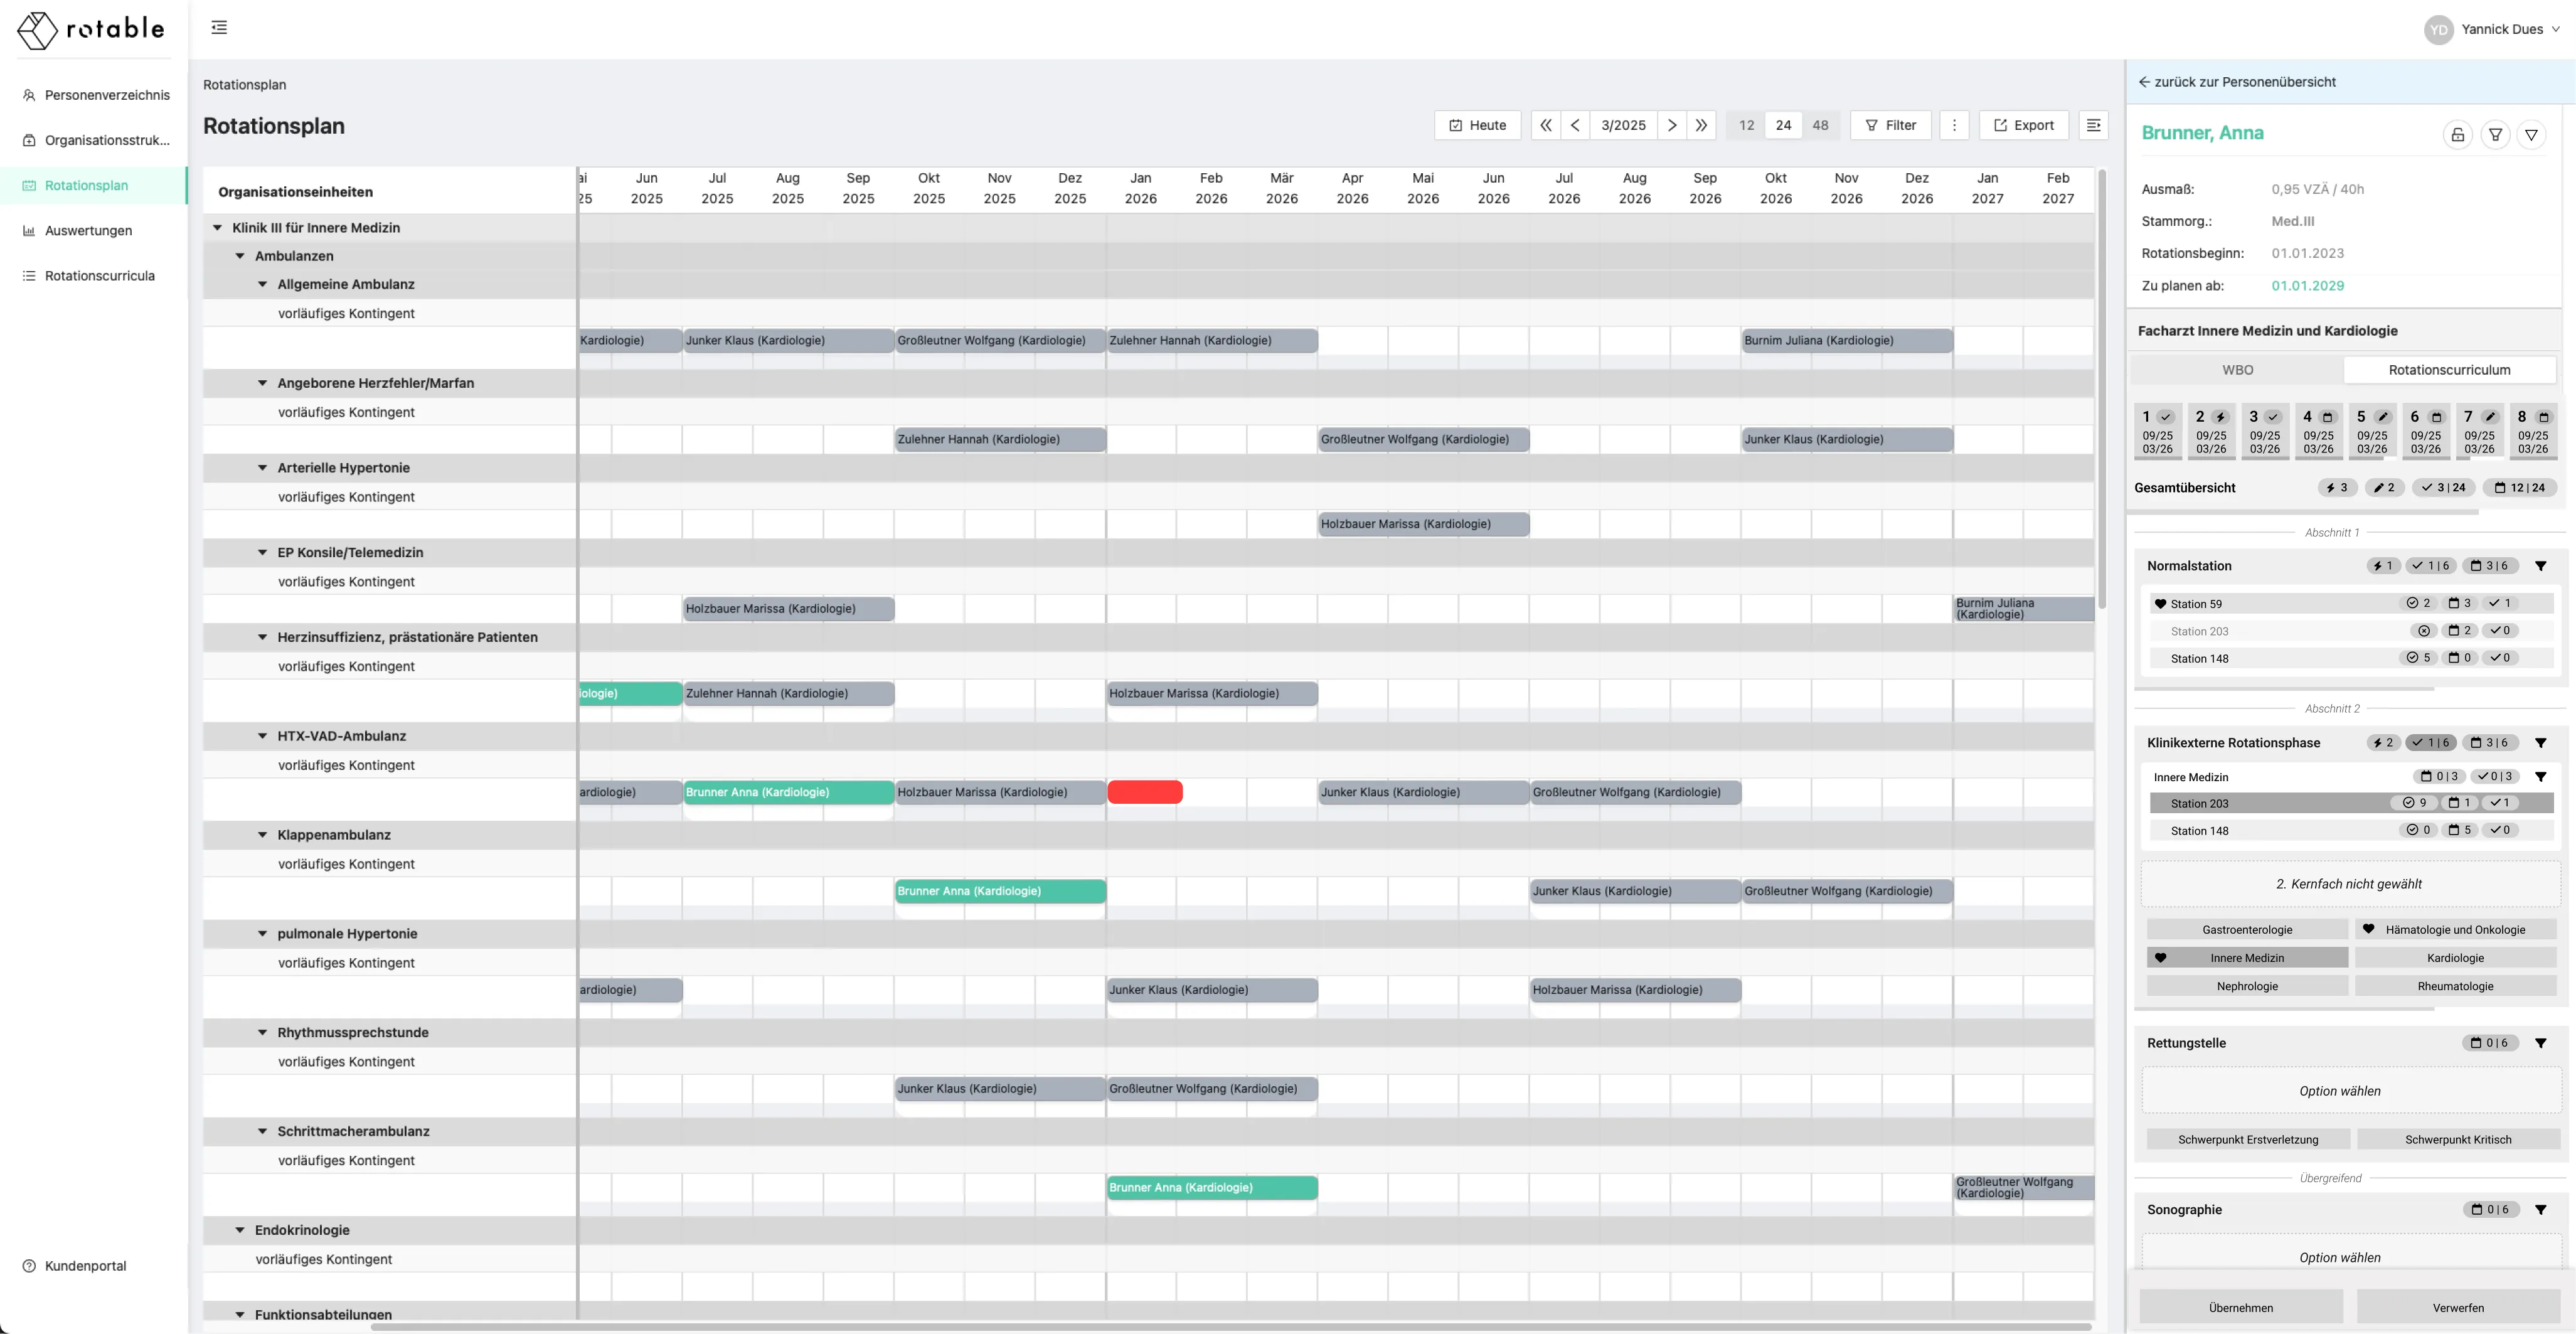Image resolution: width=2576 pixels, height=1334 pixels.
Task: Open the three-dot more options menu
Action: tap(1954, 125)
